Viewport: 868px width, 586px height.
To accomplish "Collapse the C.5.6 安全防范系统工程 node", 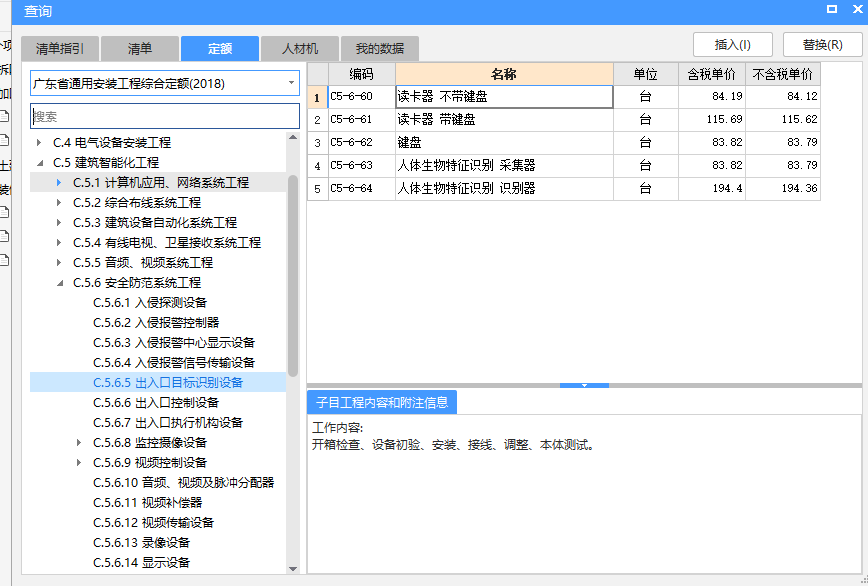I will 59,283.
